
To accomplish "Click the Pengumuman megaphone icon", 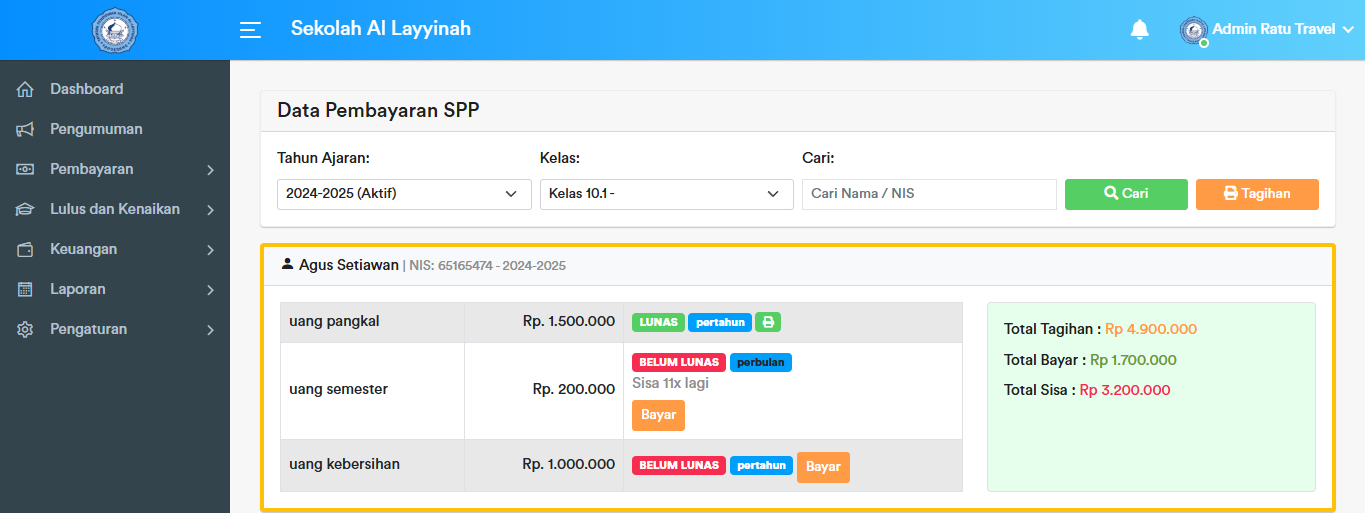I will (26, 129).
